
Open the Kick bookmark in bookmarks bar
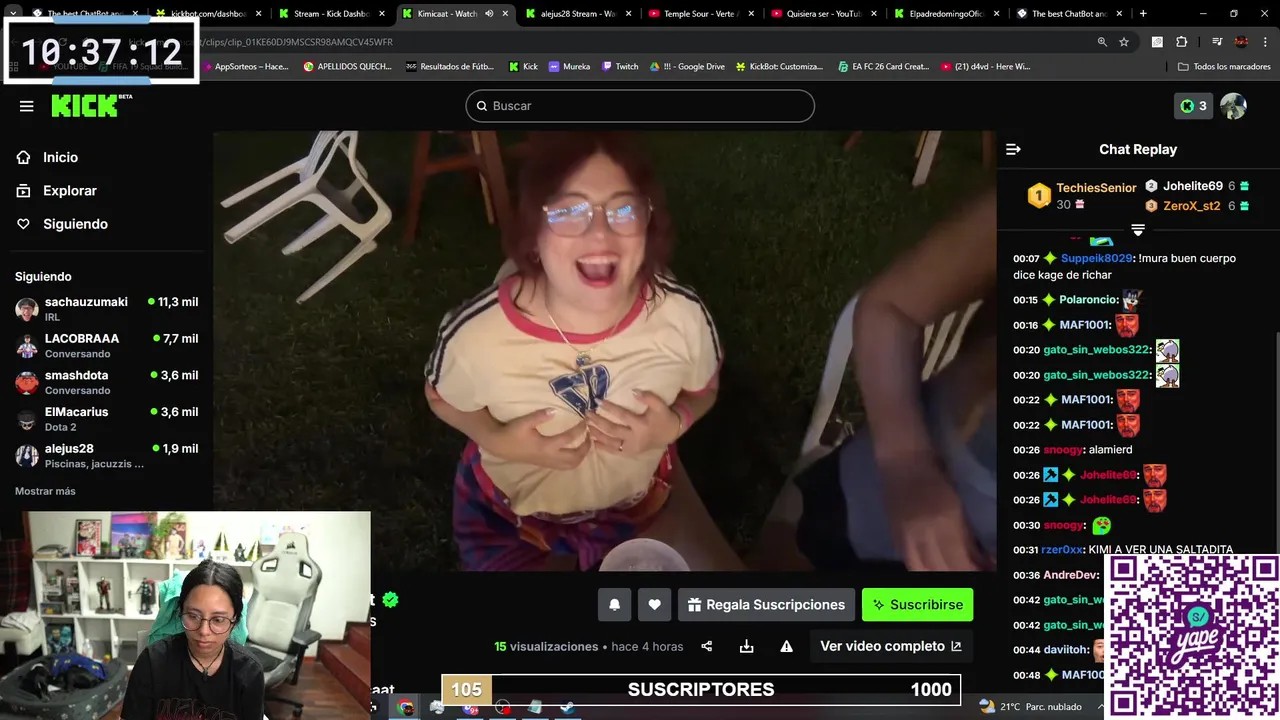(x=523, y=66)
